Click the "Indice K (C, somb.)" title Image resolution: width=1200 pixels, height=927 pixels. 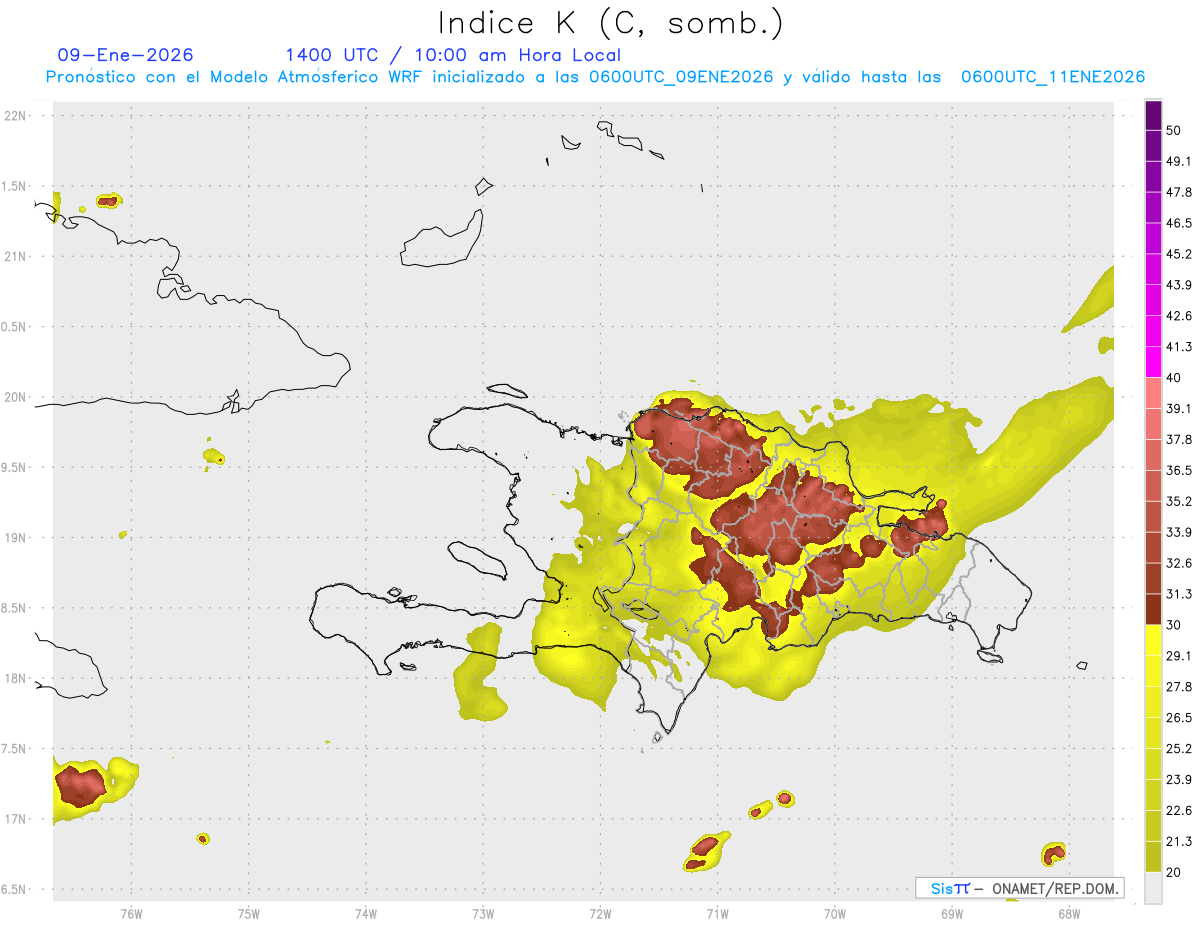point(610,22)
